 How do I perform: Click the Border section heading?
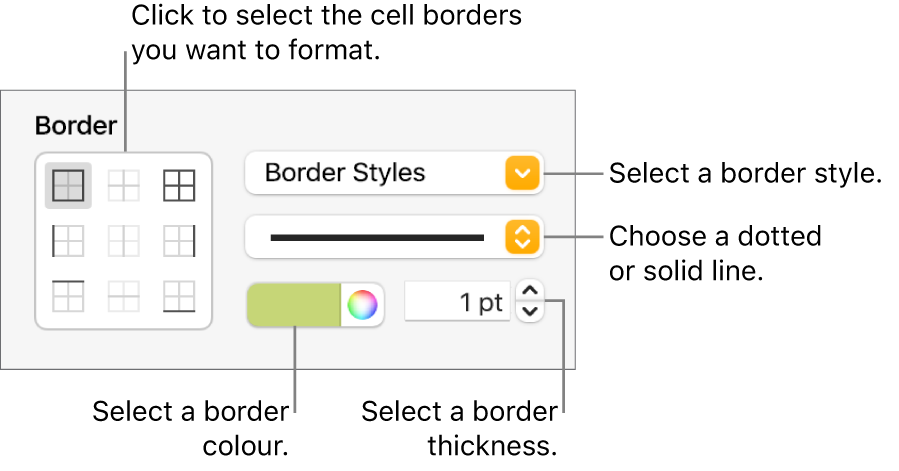click(76, 126)
